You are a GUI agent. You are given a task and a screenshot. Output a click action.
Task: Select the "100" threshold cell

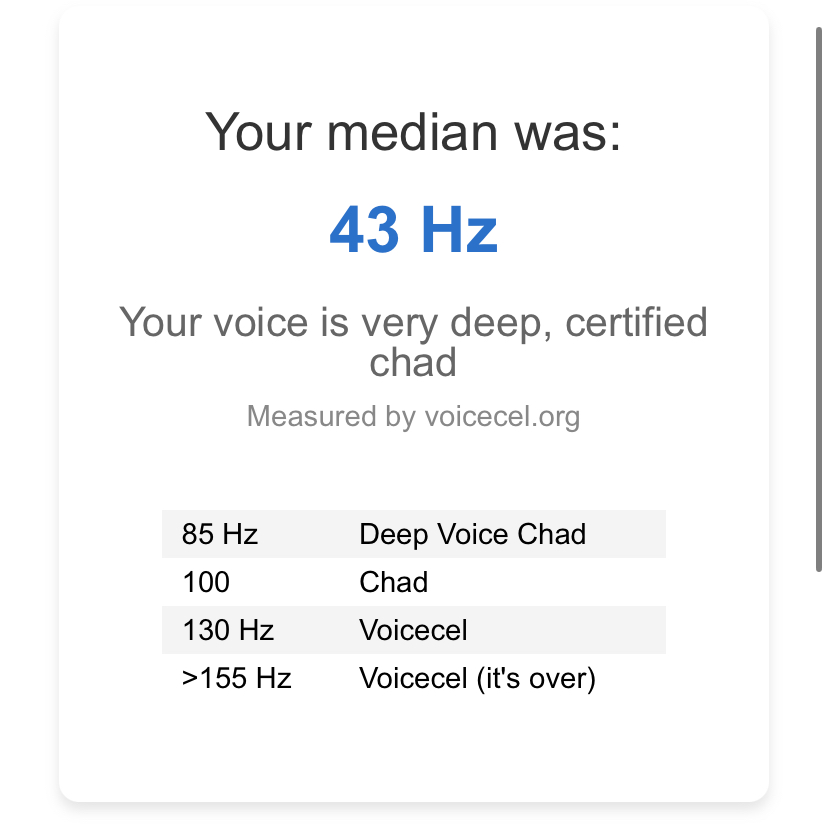pos(206,582)
